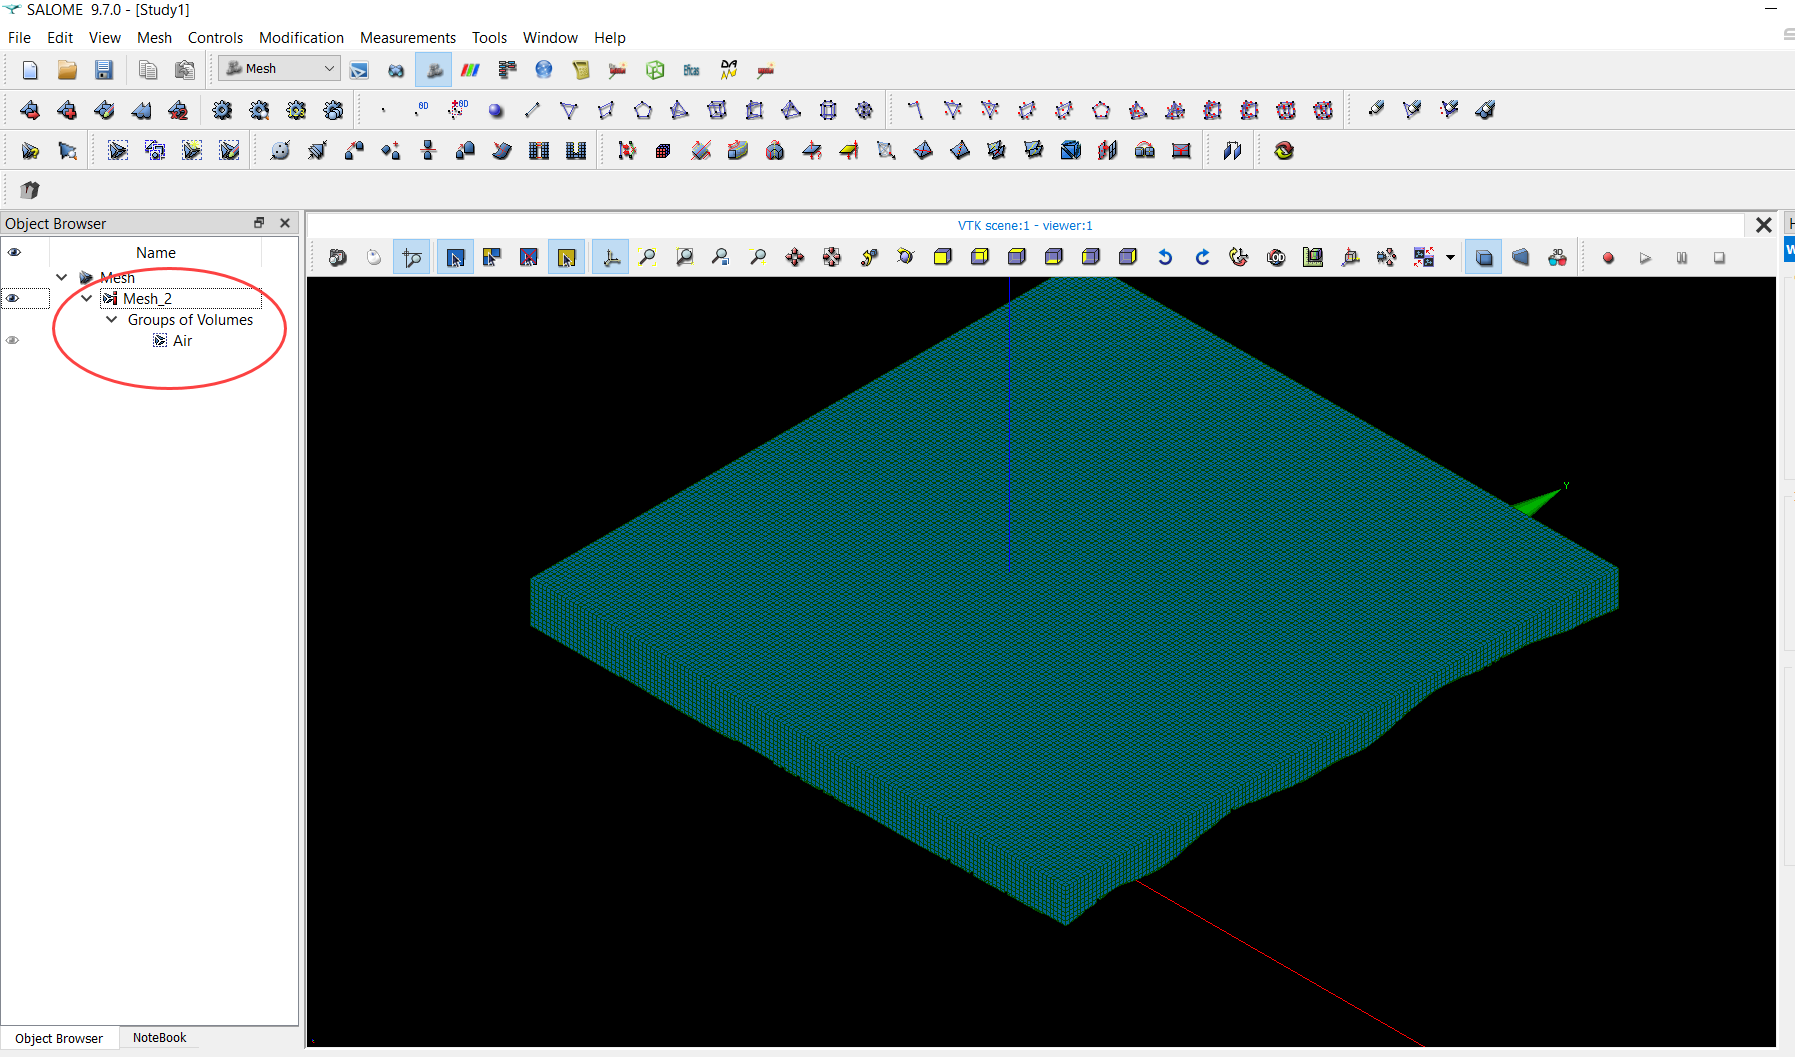1795x1057 pixels.
Task: Click the Add Ball element icon
Action: pos(496,111)
